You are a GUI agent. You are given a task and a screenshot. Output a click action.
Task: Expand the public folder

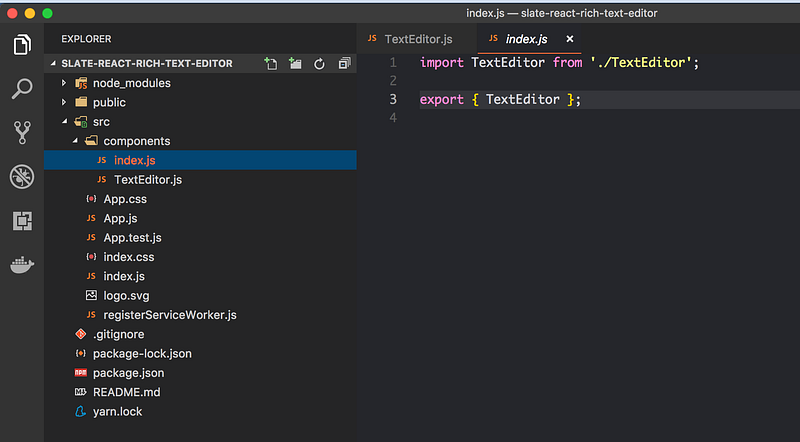(x=109, y=102)
